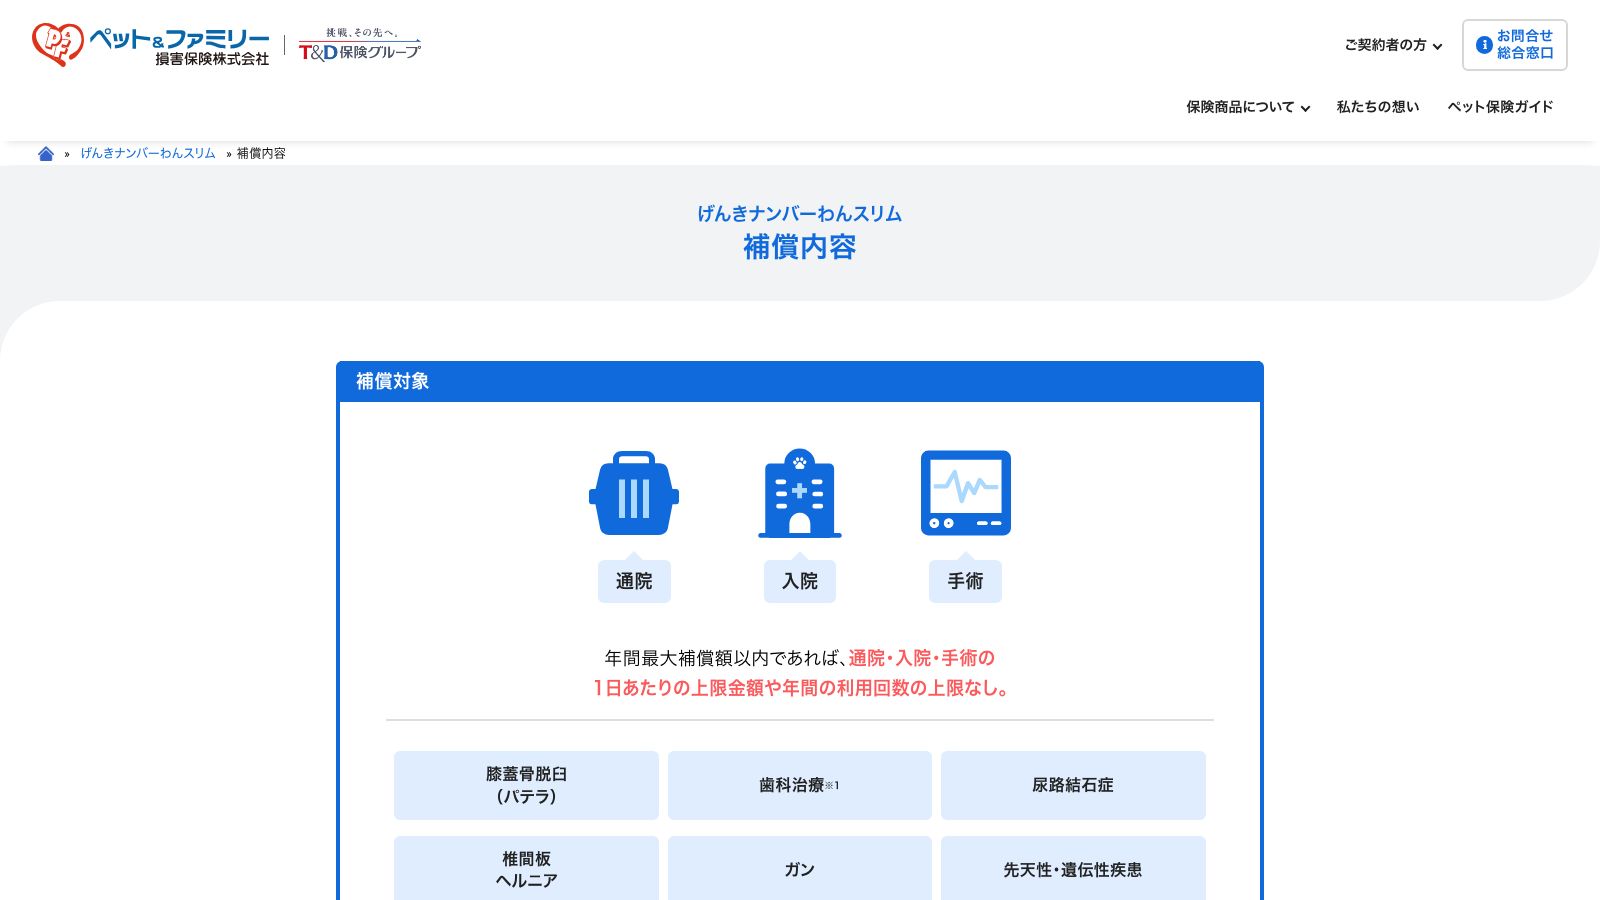Click the 補償内容 breadcrumb text

(261, 153)
